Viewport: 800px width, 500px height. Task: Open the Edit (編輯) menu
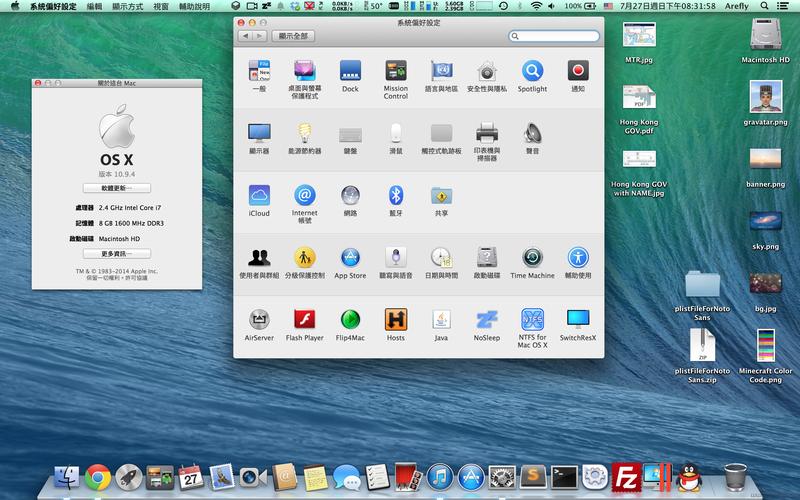click(x=94, y=6)
